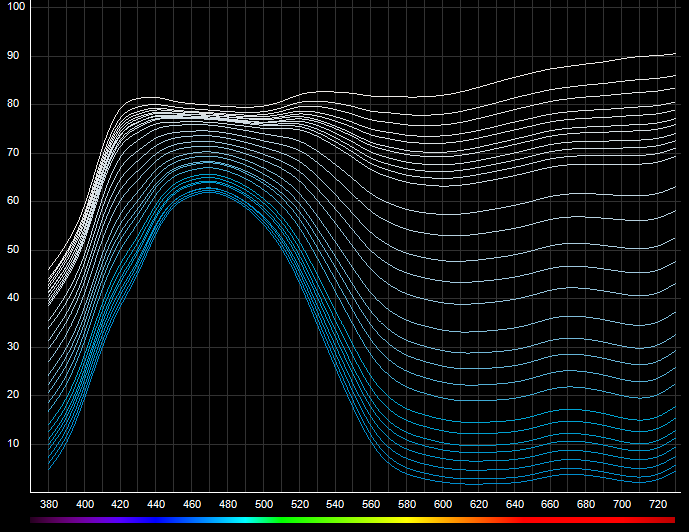689x532 pixels.
Task: Click the 100 value on y-axis
Action: [x=15, y=7]
